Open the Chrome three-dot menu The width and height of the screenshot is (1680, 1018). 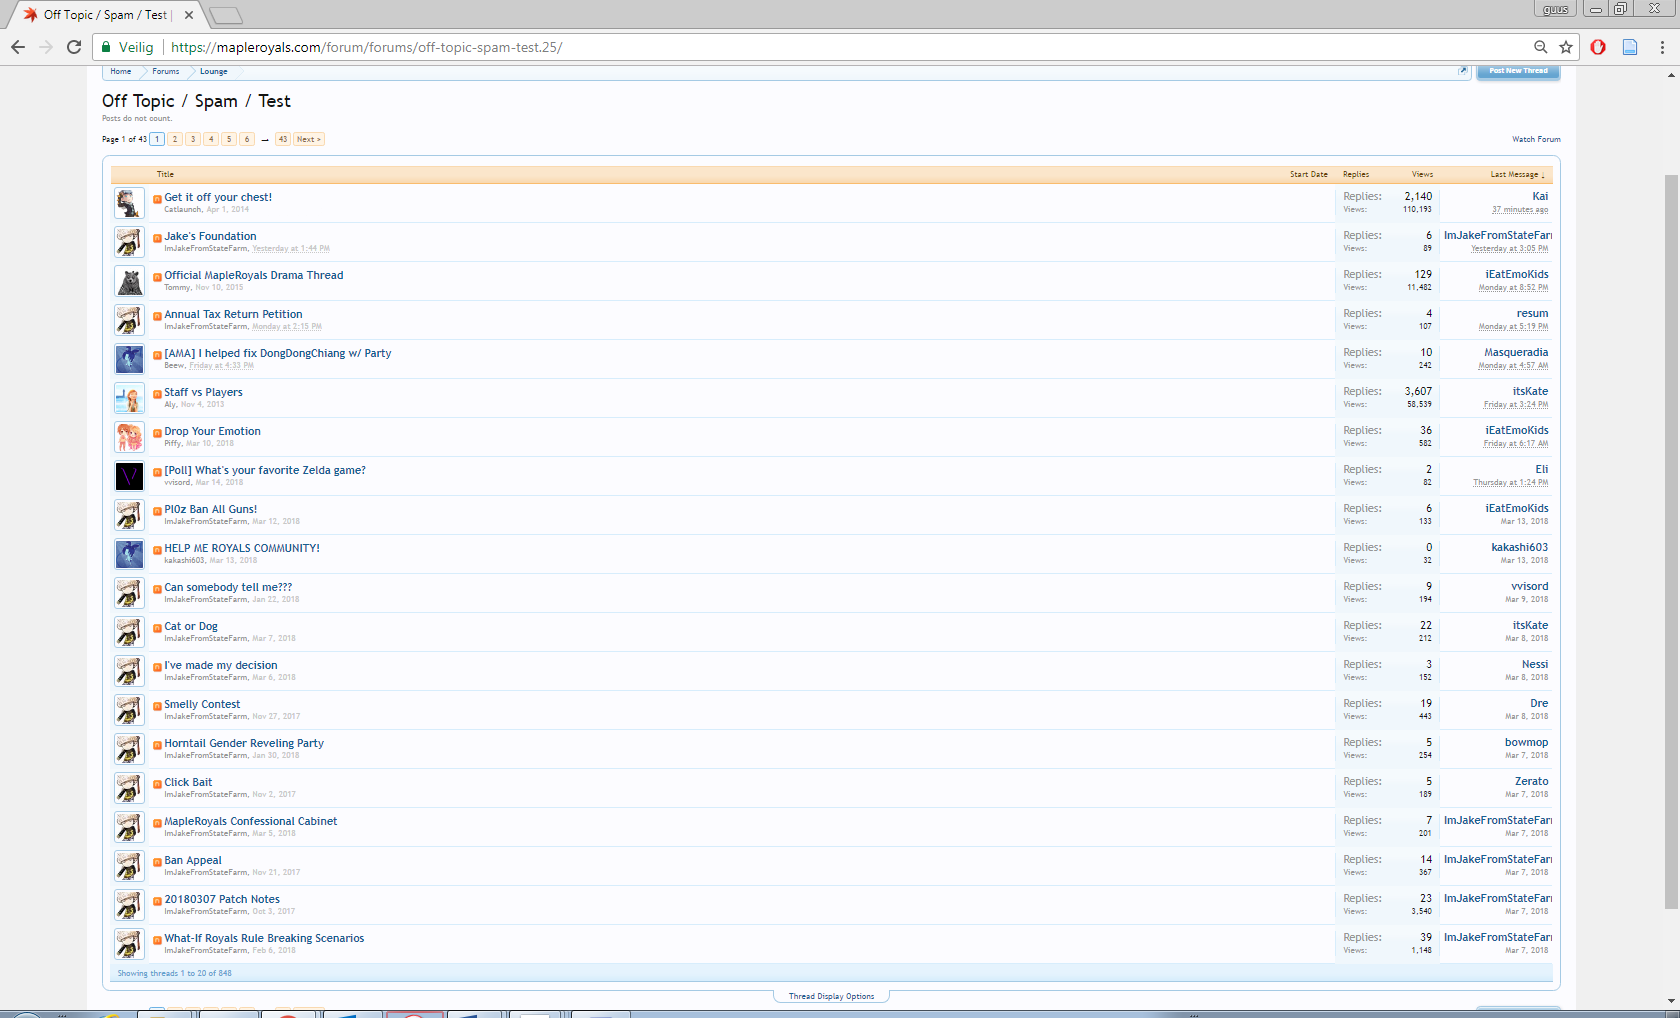(x=1662, y=47)
